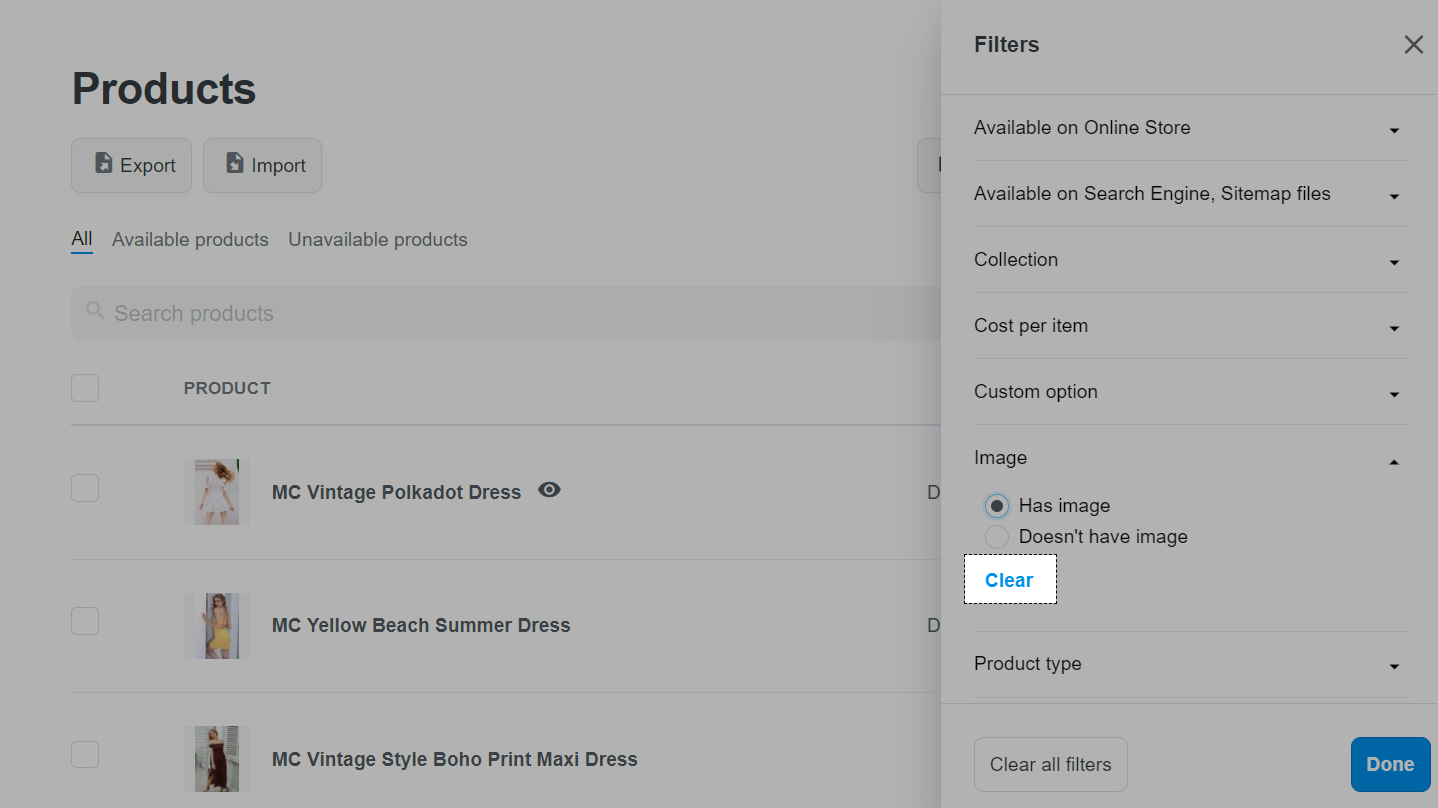Click the blue Done button
The height and width of the screenshot is (808, 1438).
point(1390,765)
